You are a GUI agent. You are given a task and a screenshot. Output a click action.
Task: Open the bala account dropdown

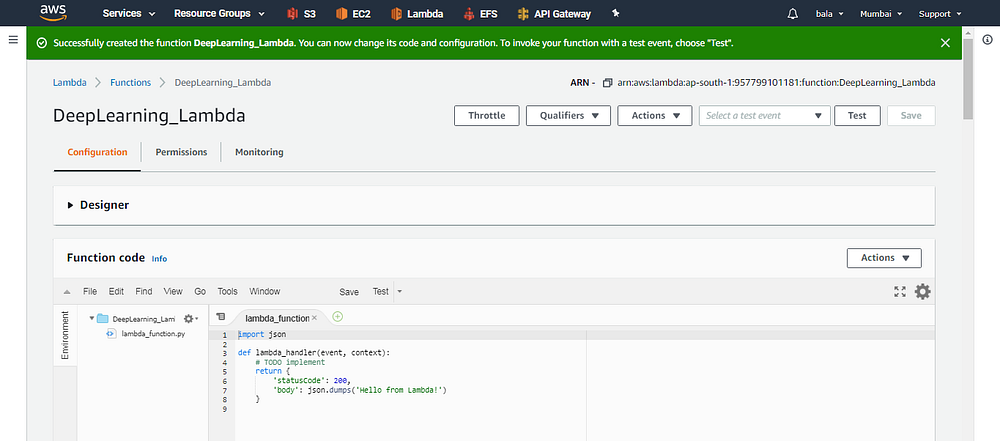pos(830,13)
